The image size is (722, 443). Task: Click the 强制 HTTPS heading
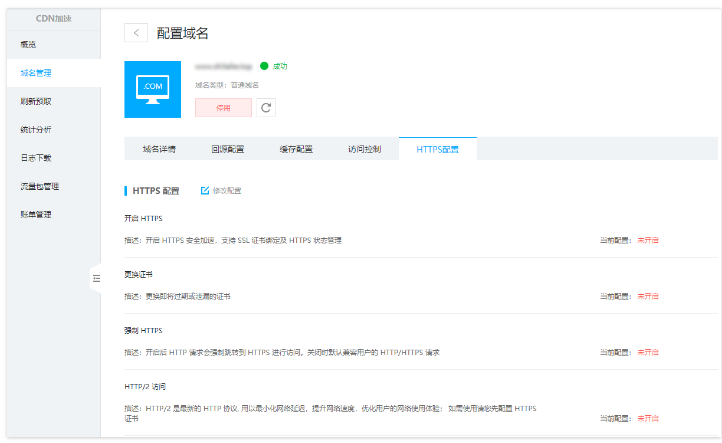click(x=143, y=331)
